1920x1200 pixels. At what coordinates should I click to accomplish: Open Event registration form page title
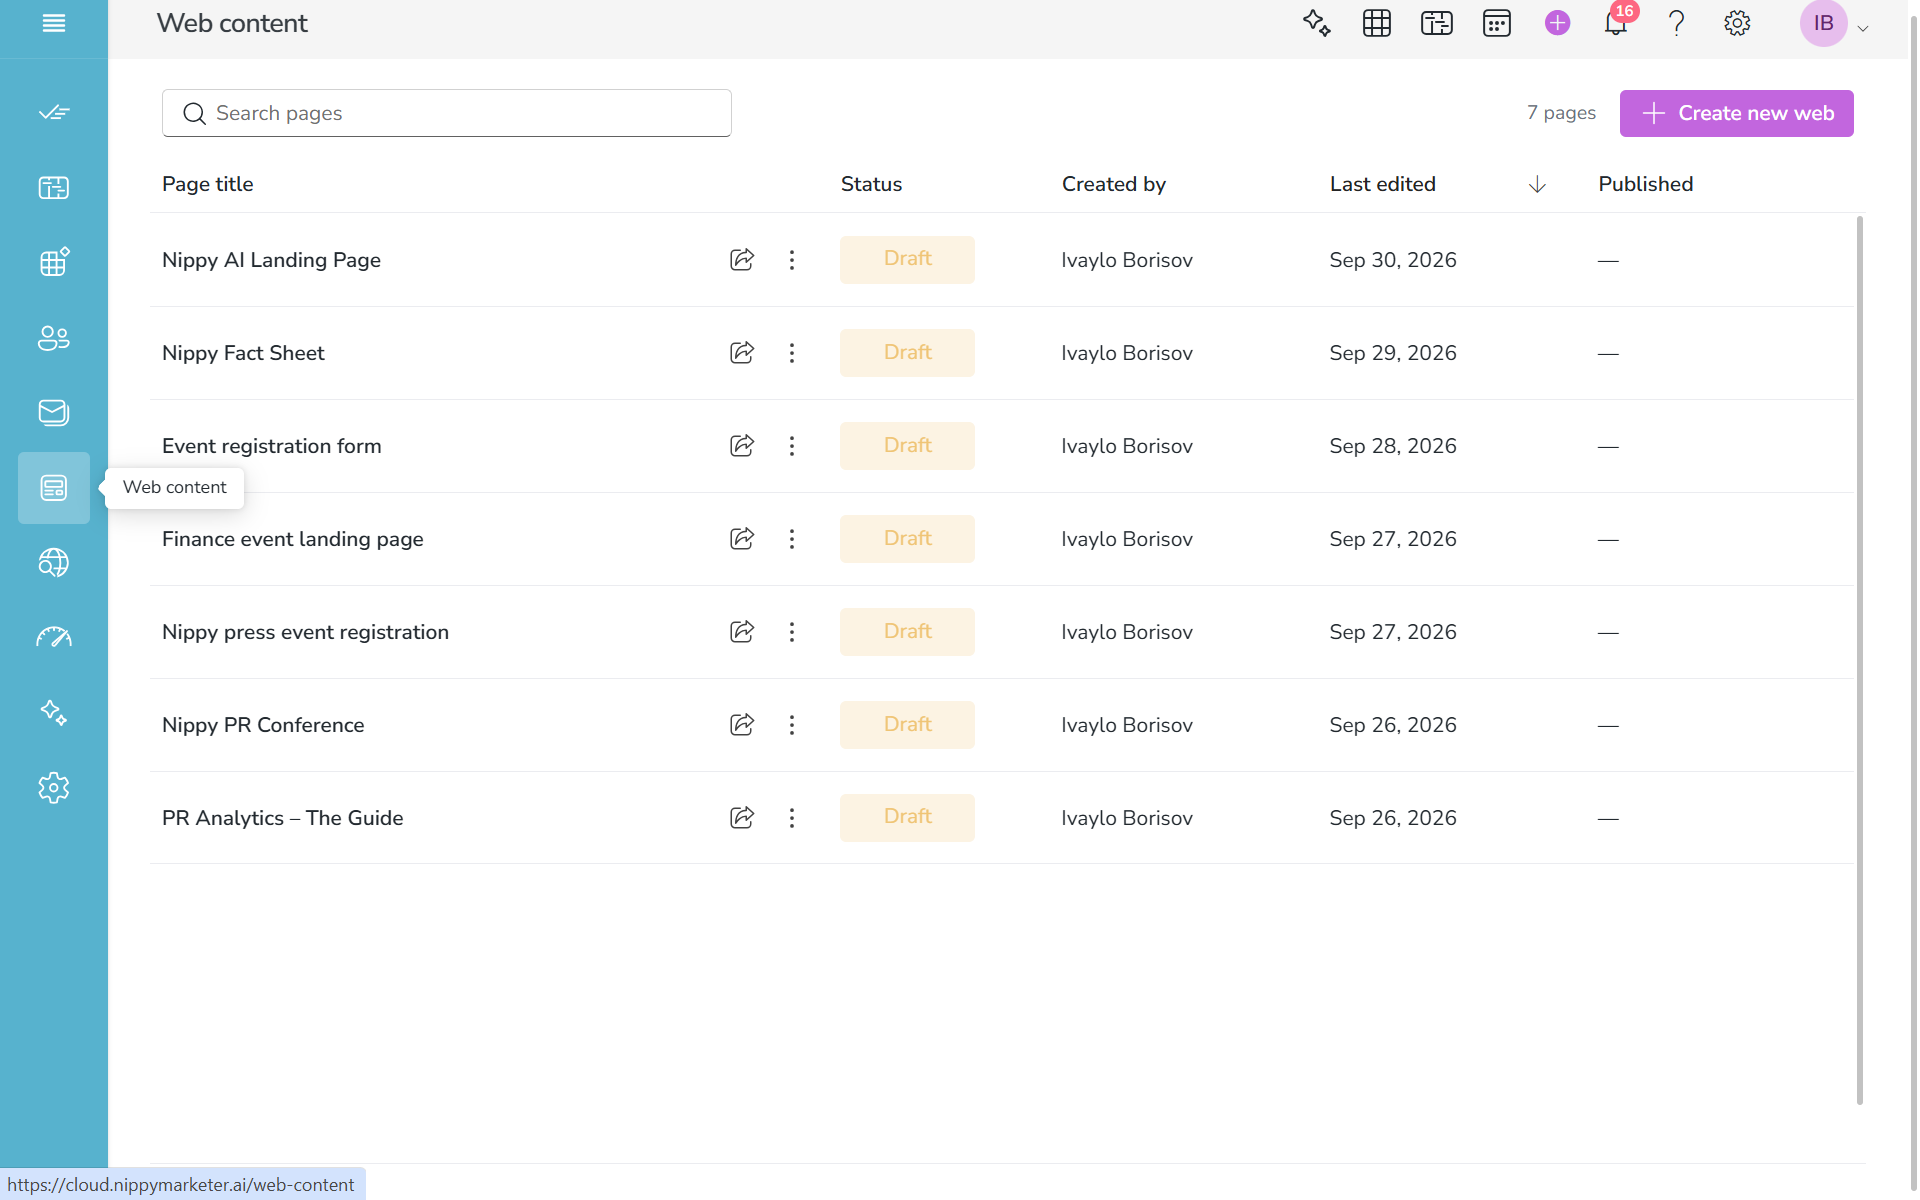(x=271, y=446)
